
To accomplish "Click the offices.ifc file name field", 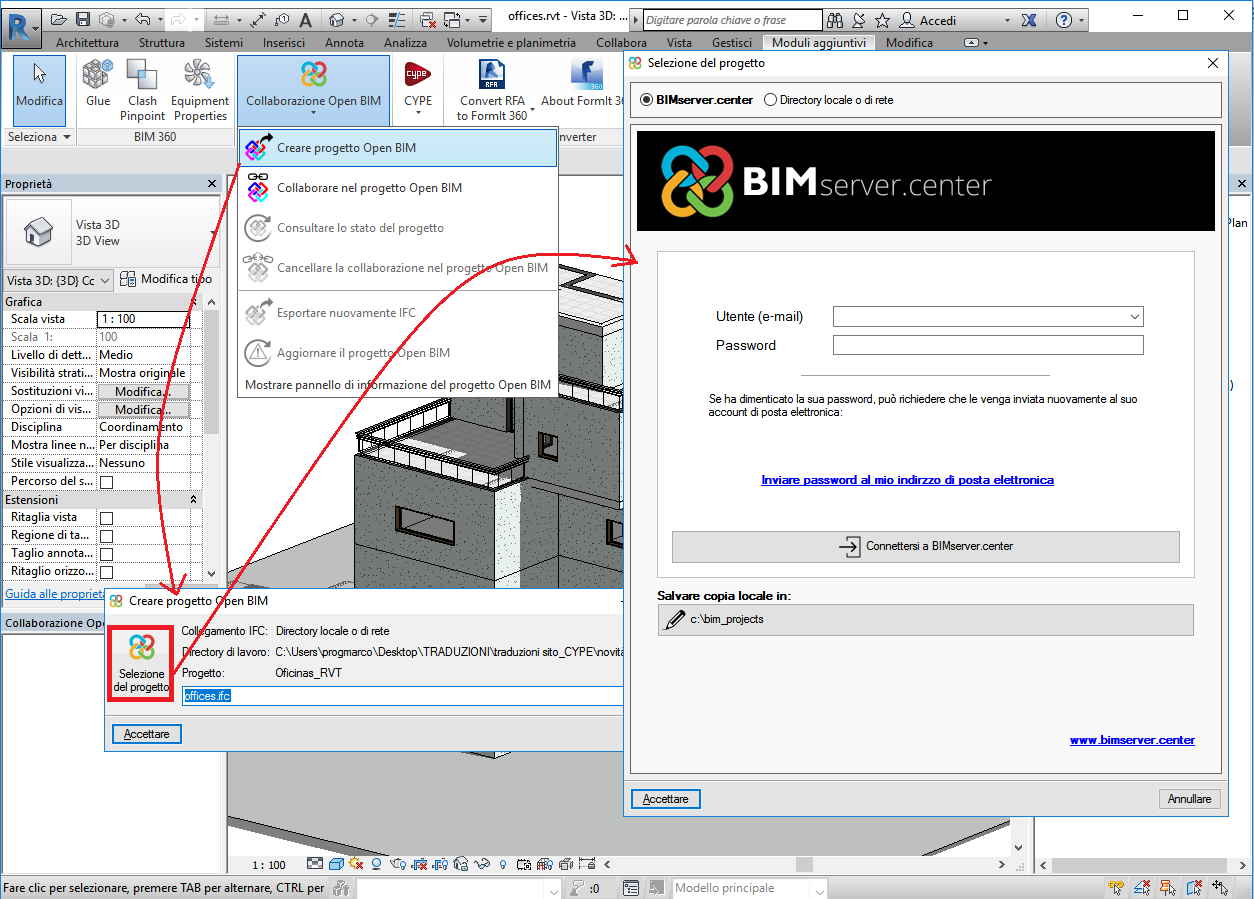I will click(x=402, y=696).
